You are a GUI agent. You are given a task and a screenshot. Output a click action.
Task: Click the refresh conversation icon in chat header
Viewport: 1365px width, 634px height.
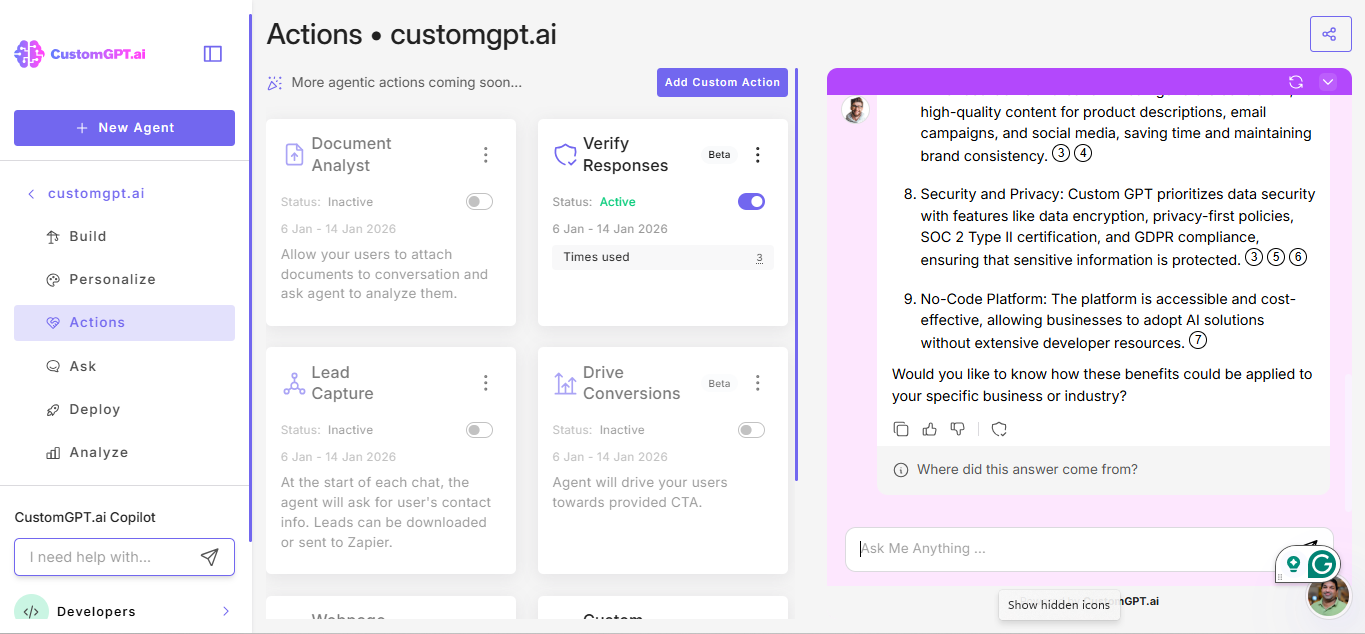[1296, 82]
